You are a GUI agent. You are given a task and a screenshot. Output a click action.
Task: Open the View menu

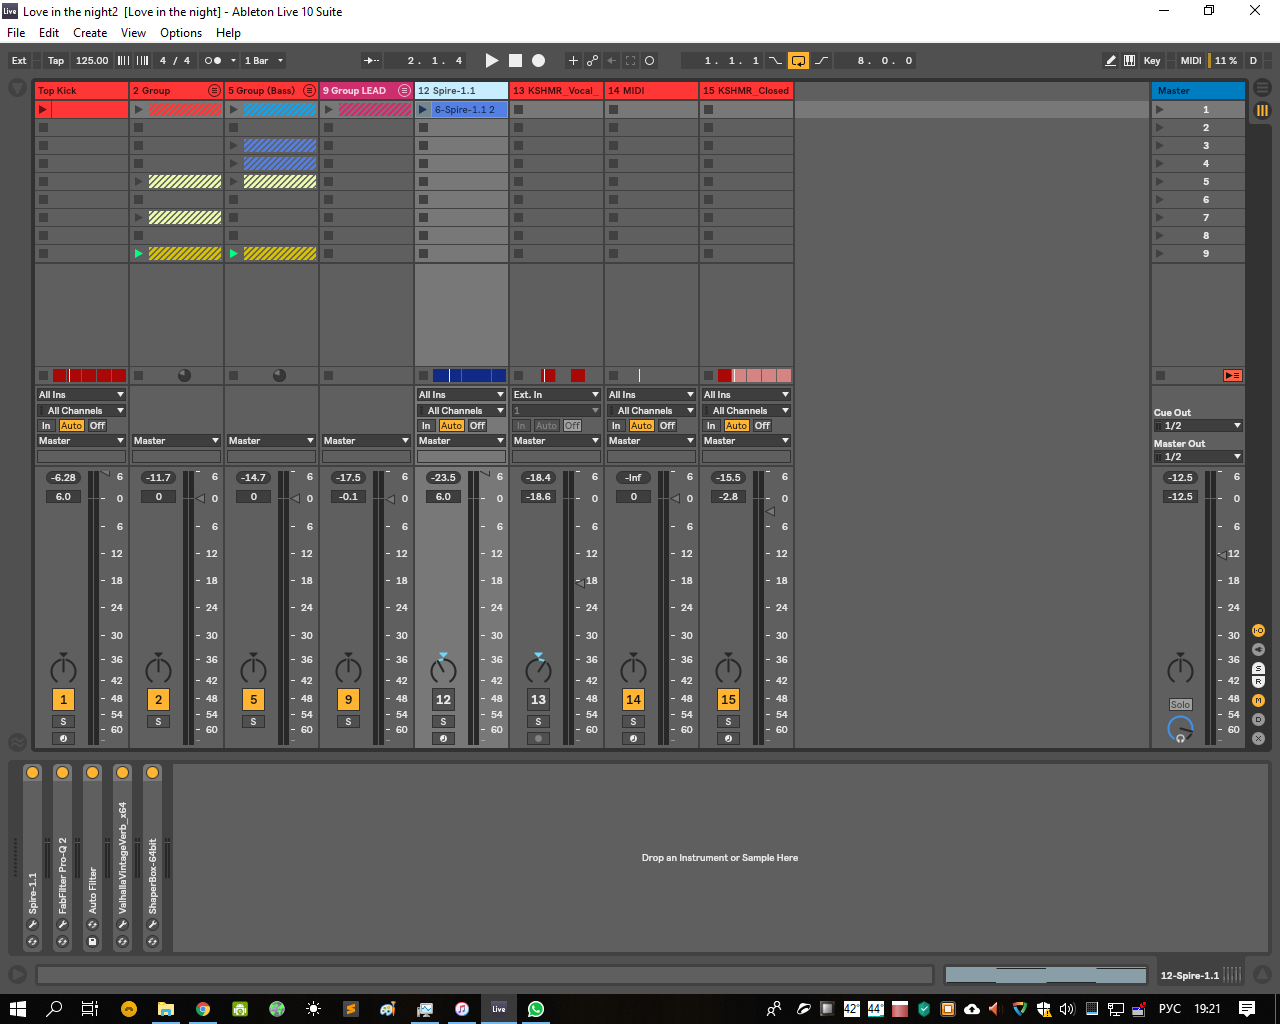(133, 33)
